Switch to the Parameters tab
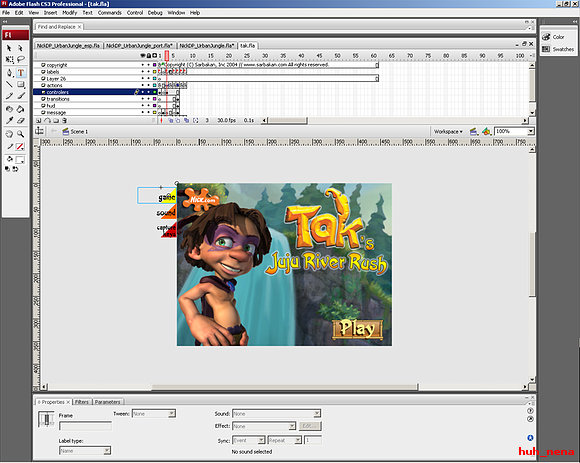Screen dimensions: 580x463 pos(107,402)
